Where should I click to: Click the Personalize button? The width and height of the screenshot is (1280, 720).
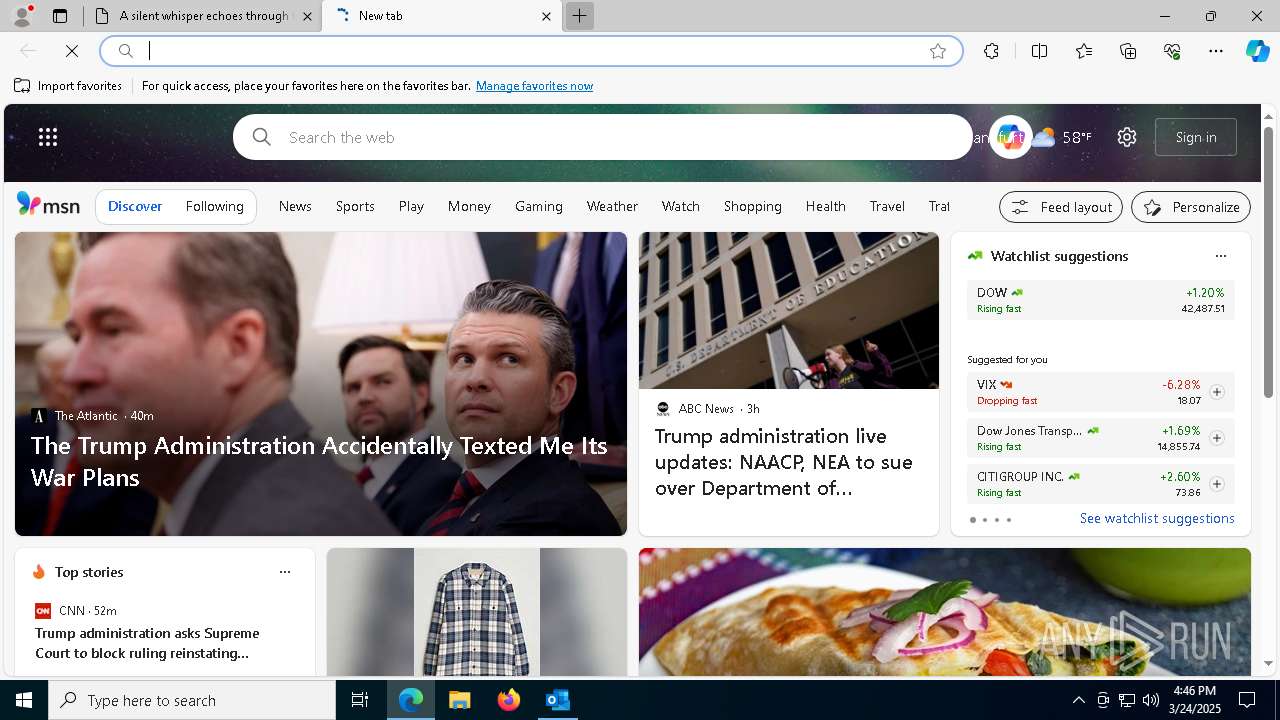[x=1191, y=207]
